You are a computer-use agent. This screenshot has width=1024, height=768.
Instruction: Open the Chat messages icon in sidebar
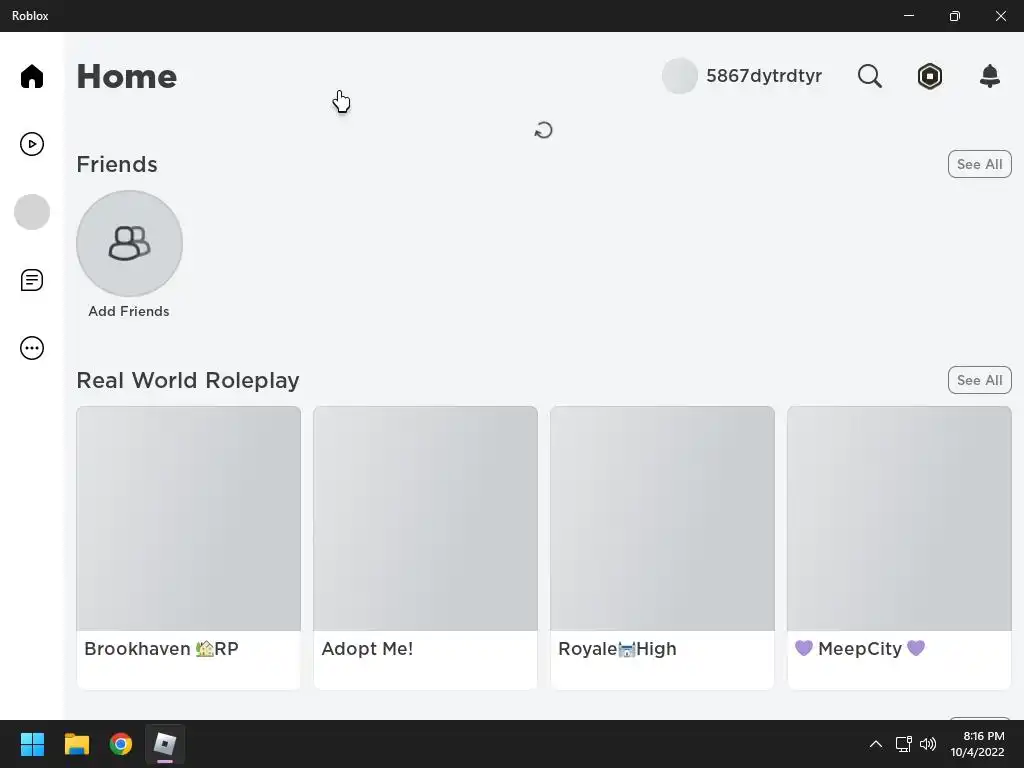pyautogui.click(x=31, y=280)
